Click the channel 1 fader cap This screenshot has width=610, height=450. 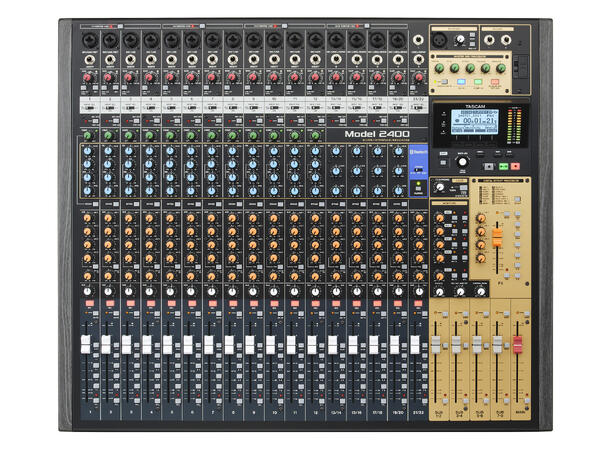pos(85,344)
